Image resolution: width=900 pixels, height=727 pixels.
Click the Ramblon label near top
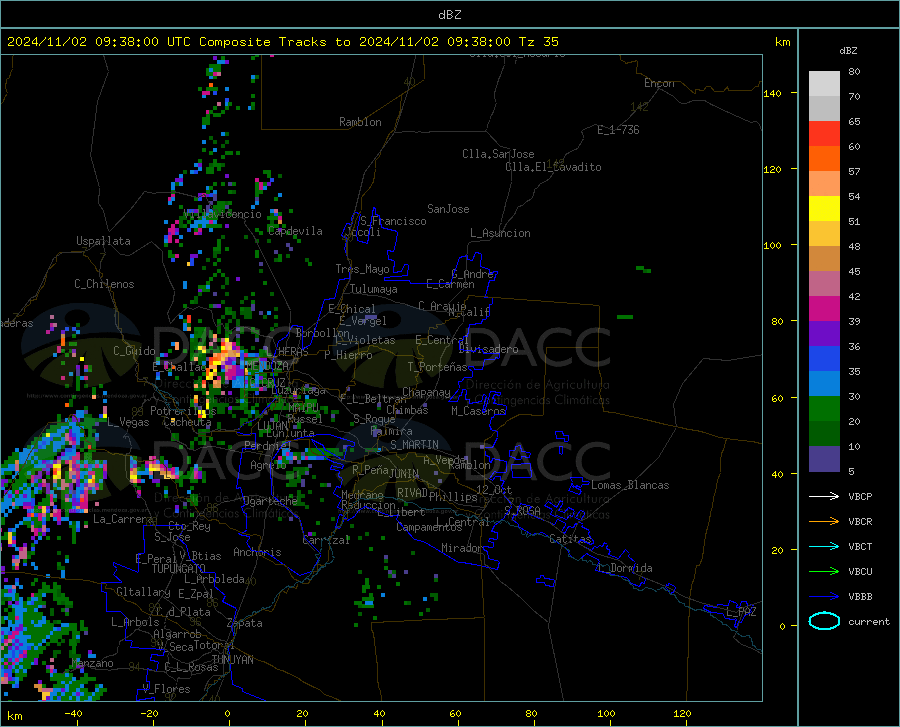360,122
